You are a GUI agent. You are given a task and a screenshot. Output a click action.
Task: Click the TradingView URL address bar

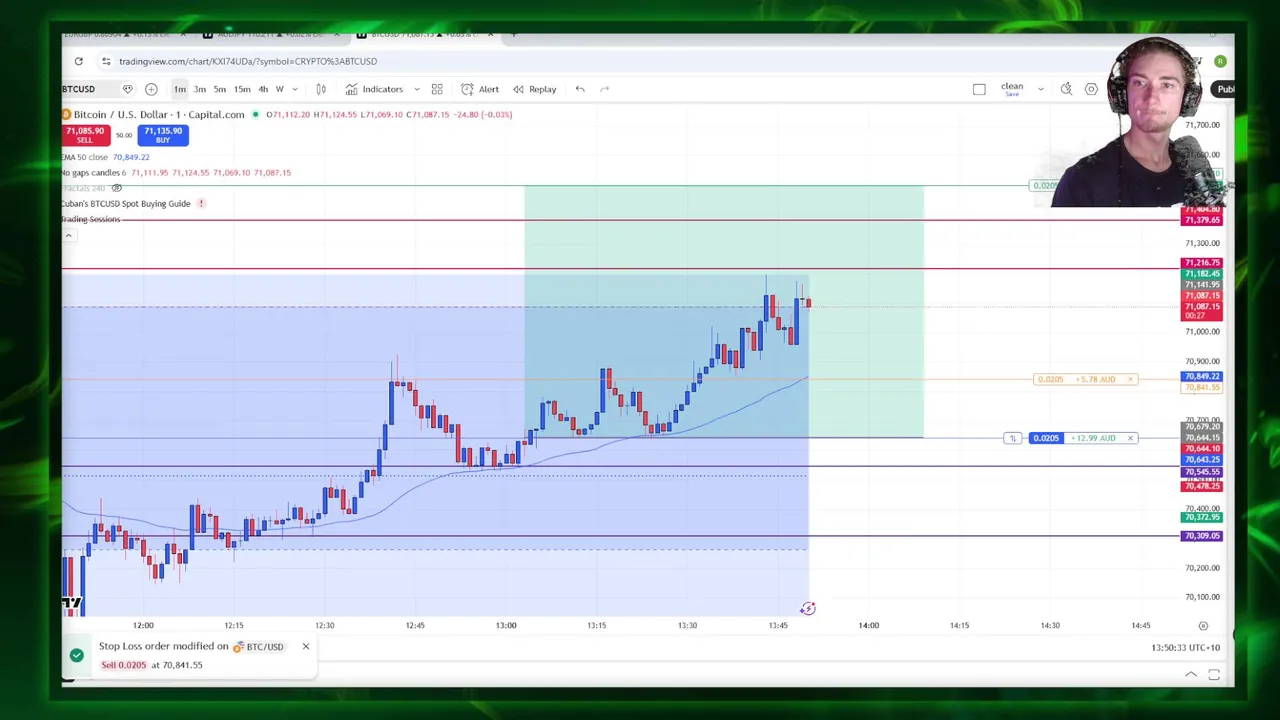pos(248,61)
